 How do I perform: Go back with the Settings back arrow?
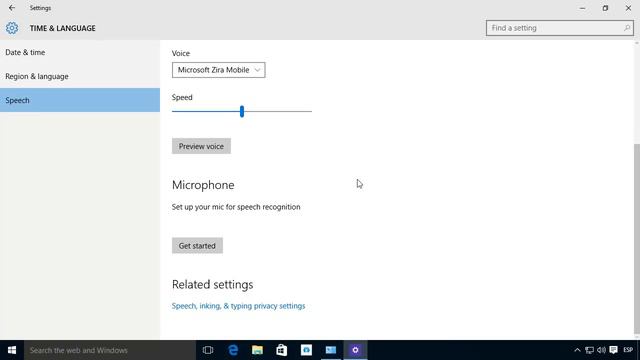click(x=12, y=8)
